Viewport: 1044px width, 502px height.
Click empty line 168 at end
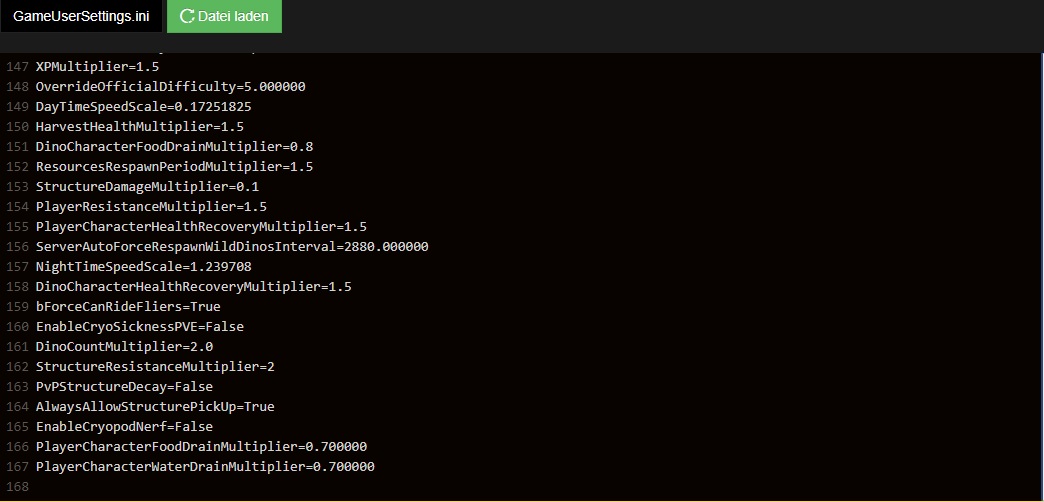533,486
